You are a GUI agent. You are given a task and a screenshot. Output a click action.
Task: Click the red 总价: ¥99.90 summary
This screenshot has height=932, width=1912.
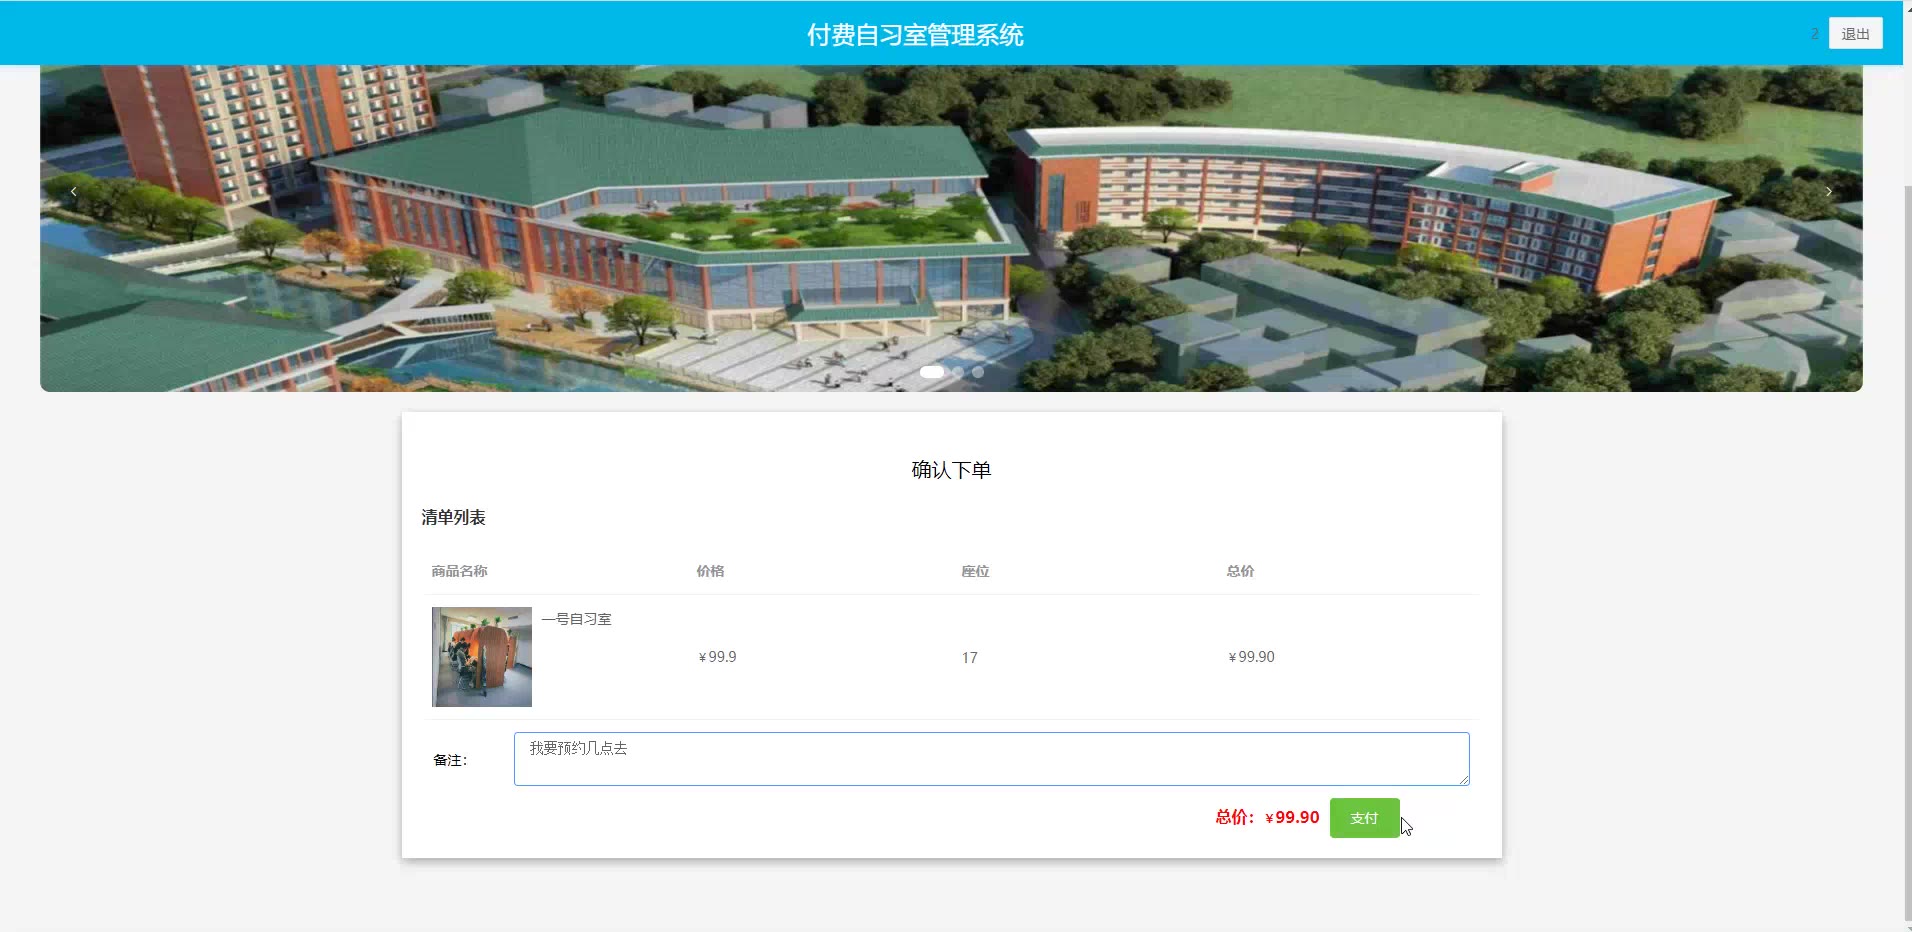[1267, 817]
